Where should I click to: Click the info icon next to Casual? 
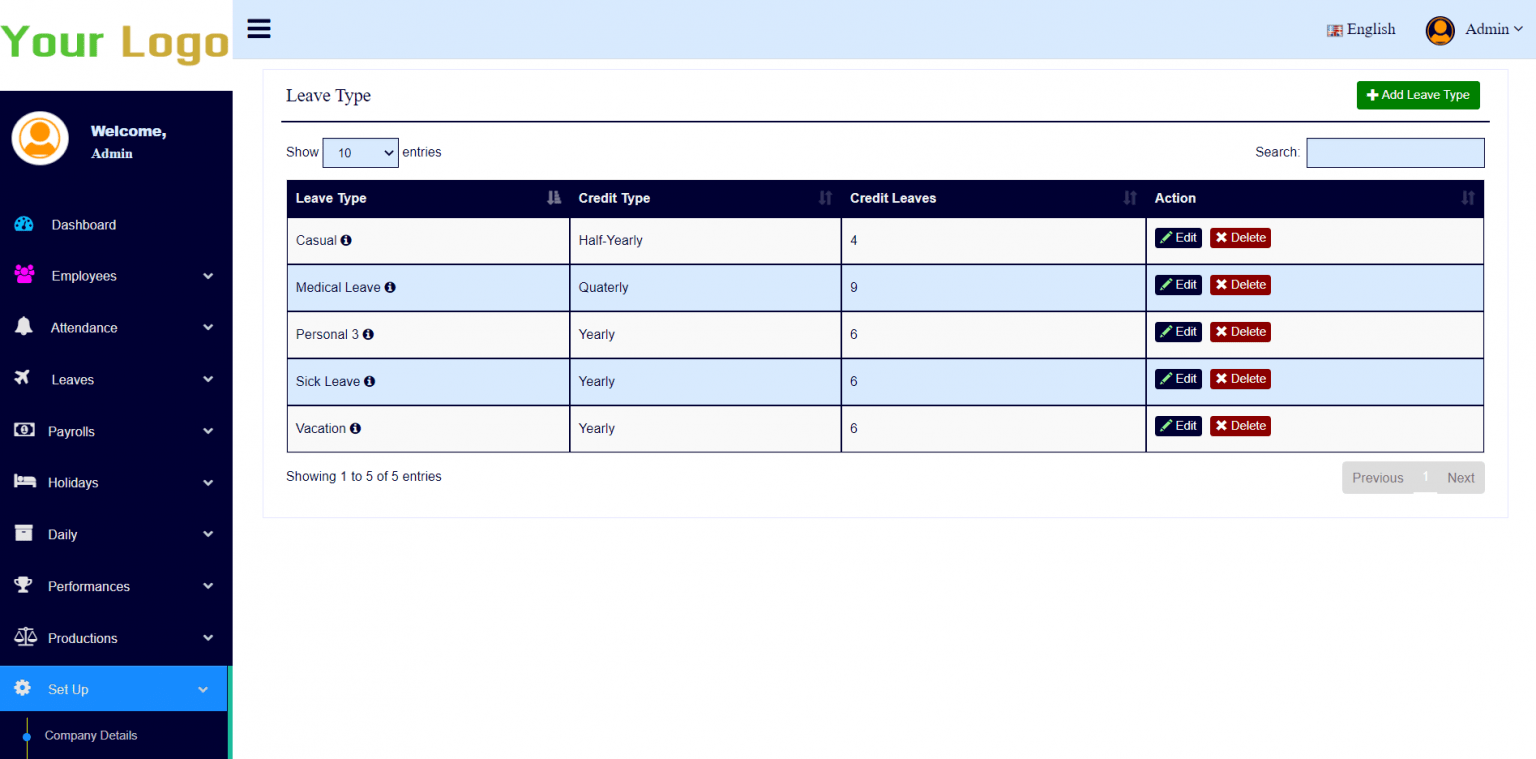point(346,239)
